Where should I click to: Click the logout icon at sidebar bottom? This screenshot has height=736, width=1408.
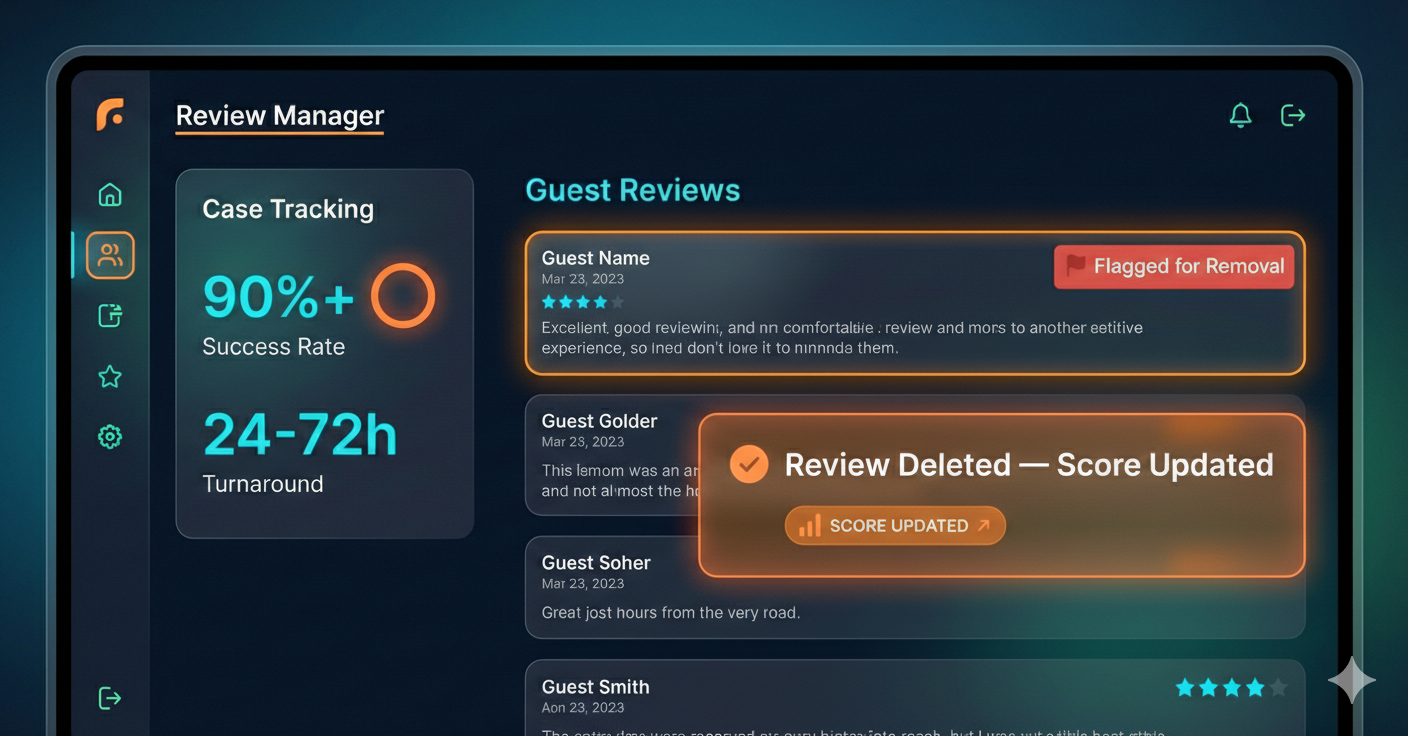point(110,698)
